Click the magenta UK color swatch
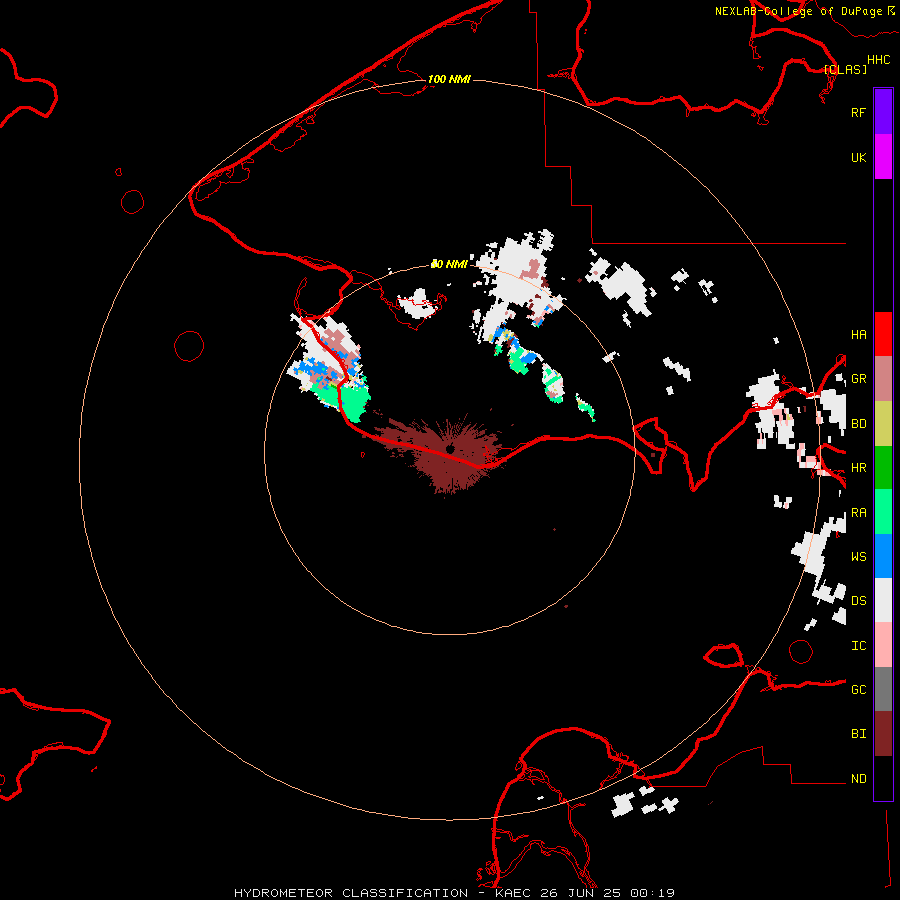Screen dimensions: 900x900 883,157
